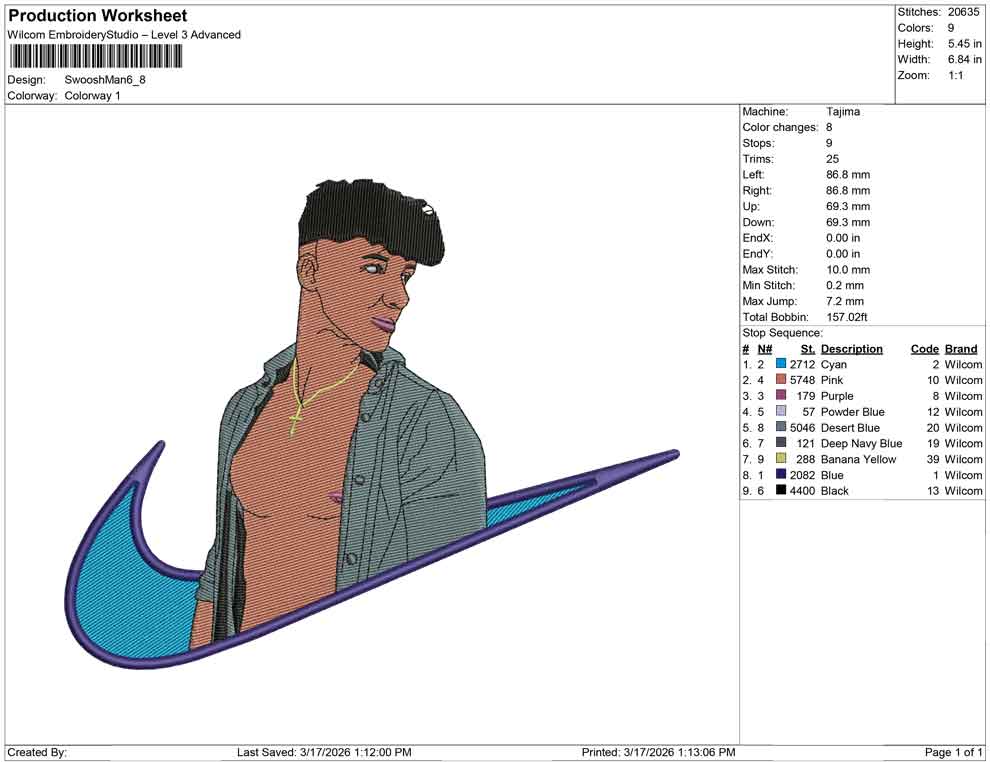Click the Code column header
Viewport: 990px width, 762px height.
click(x=924, y=348)
